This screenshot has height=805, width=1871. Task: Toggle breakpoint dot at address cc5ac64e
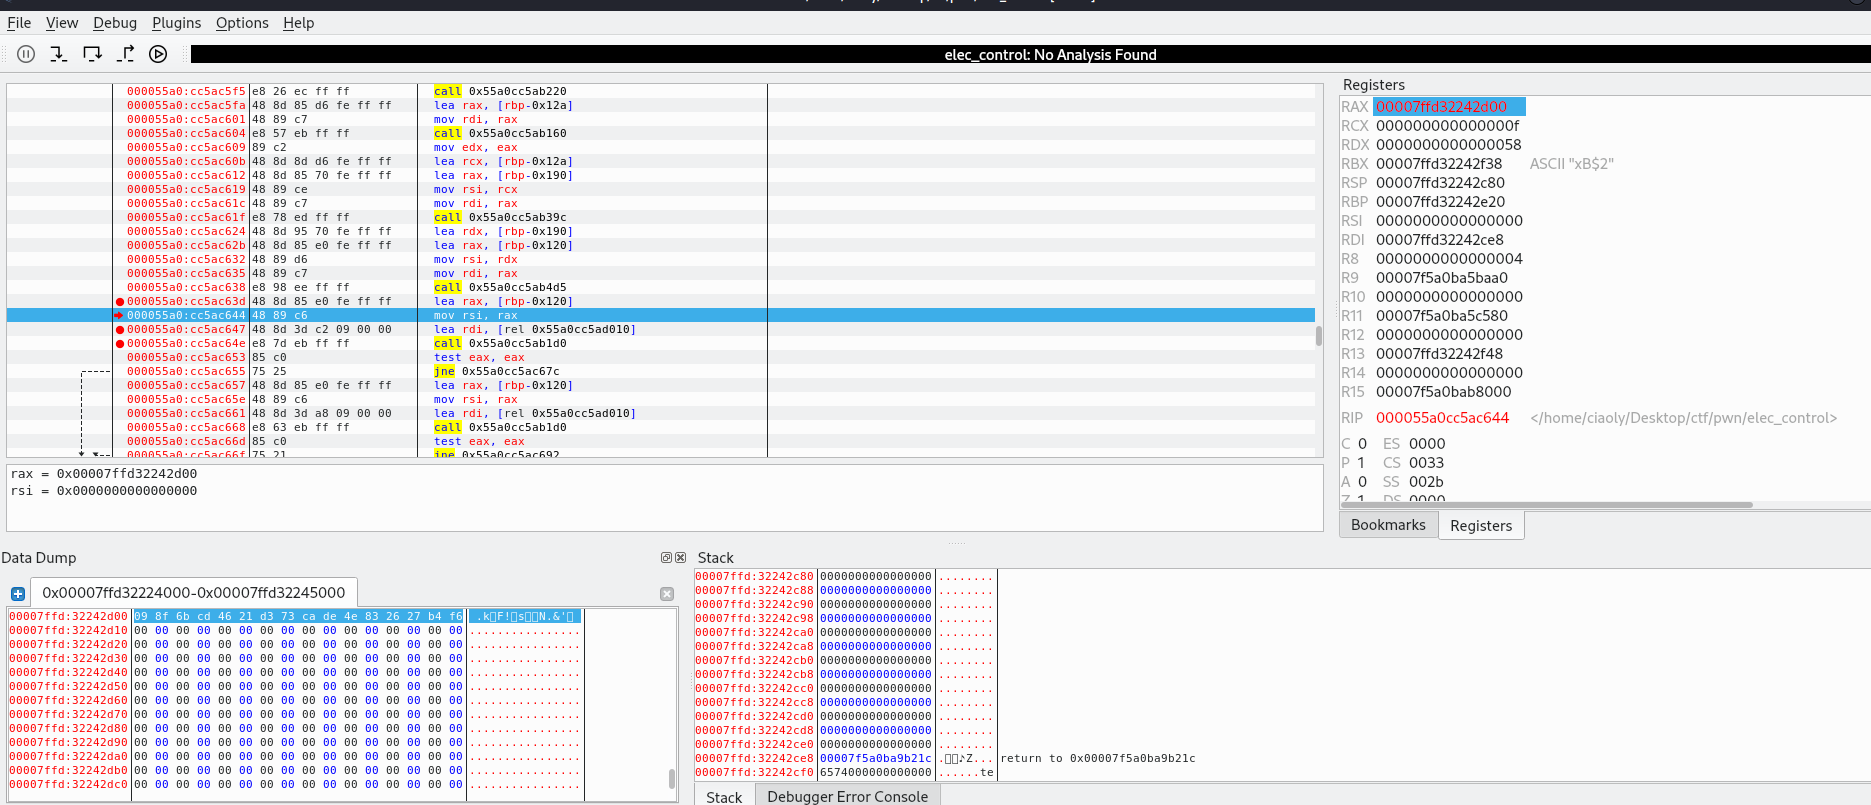pyautogui.click(x=120, y=343)
